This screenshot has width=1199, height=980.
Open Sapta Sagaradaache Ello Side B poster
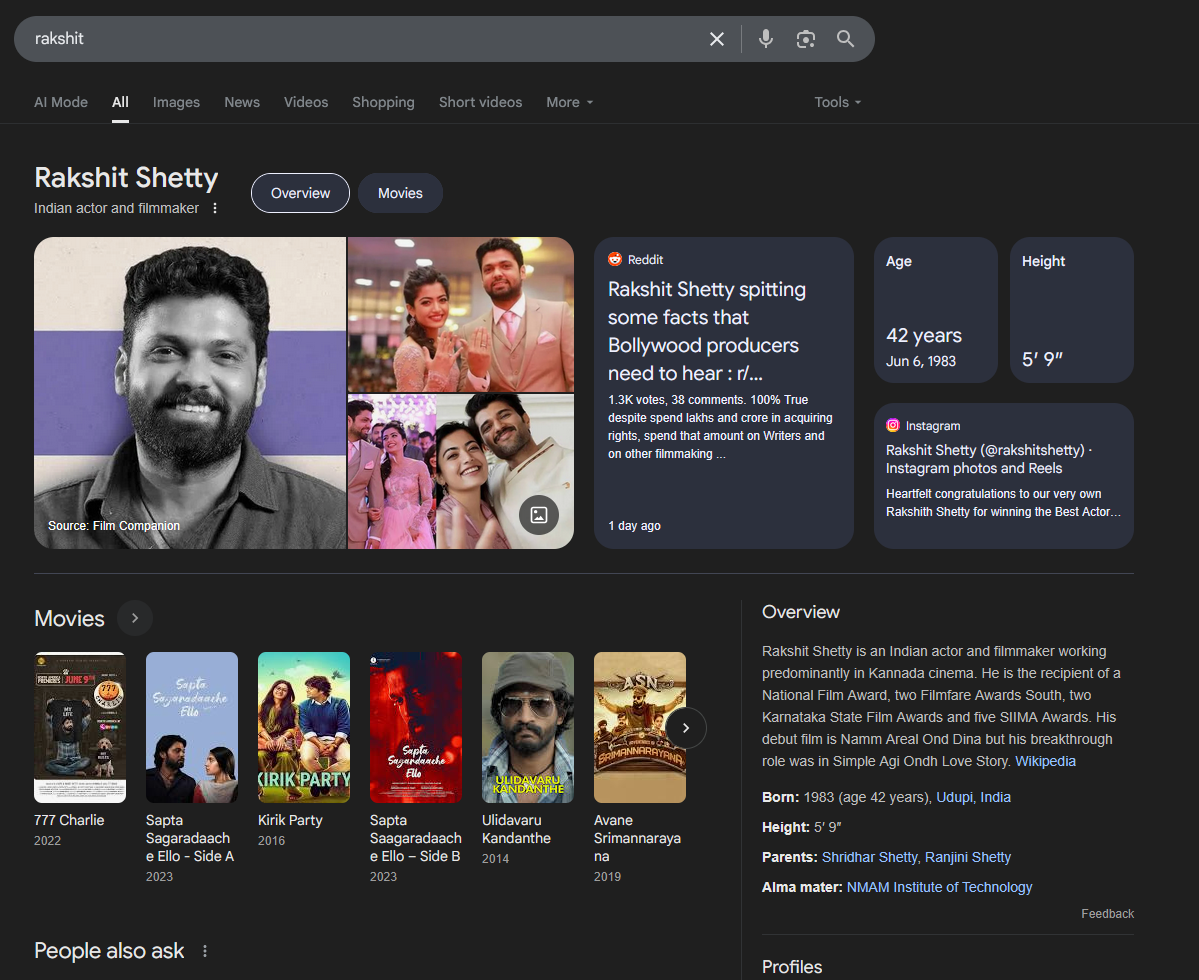pos(416,727)
